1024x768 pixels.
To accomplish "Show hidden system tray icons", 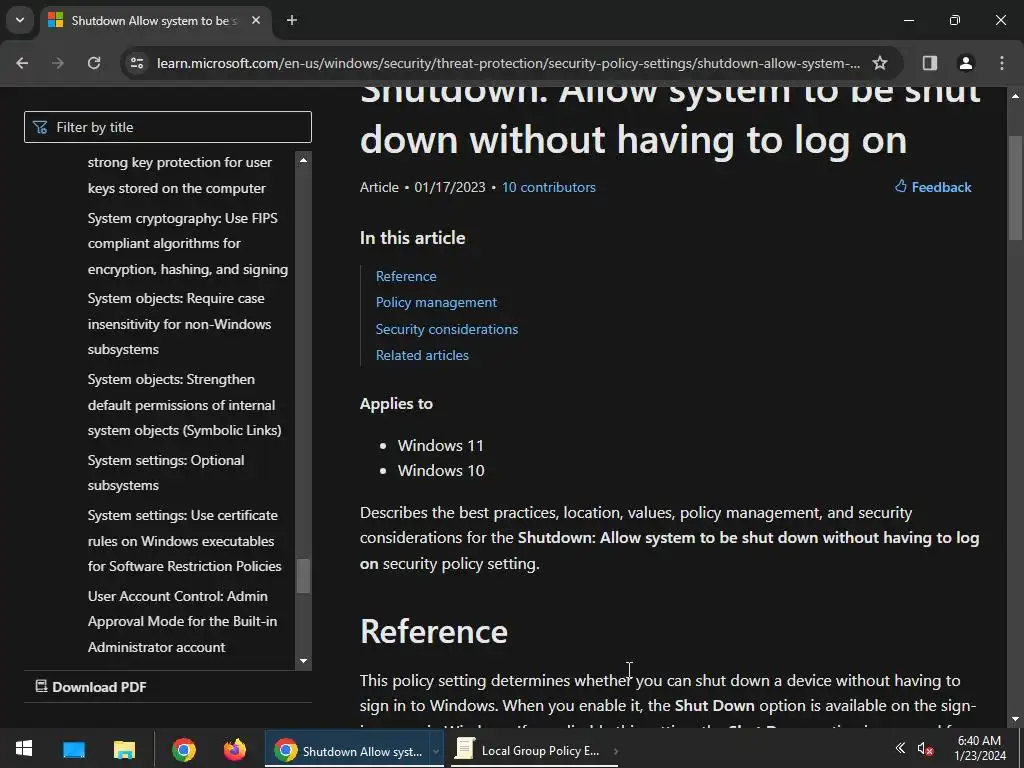I will coord(900,748).
